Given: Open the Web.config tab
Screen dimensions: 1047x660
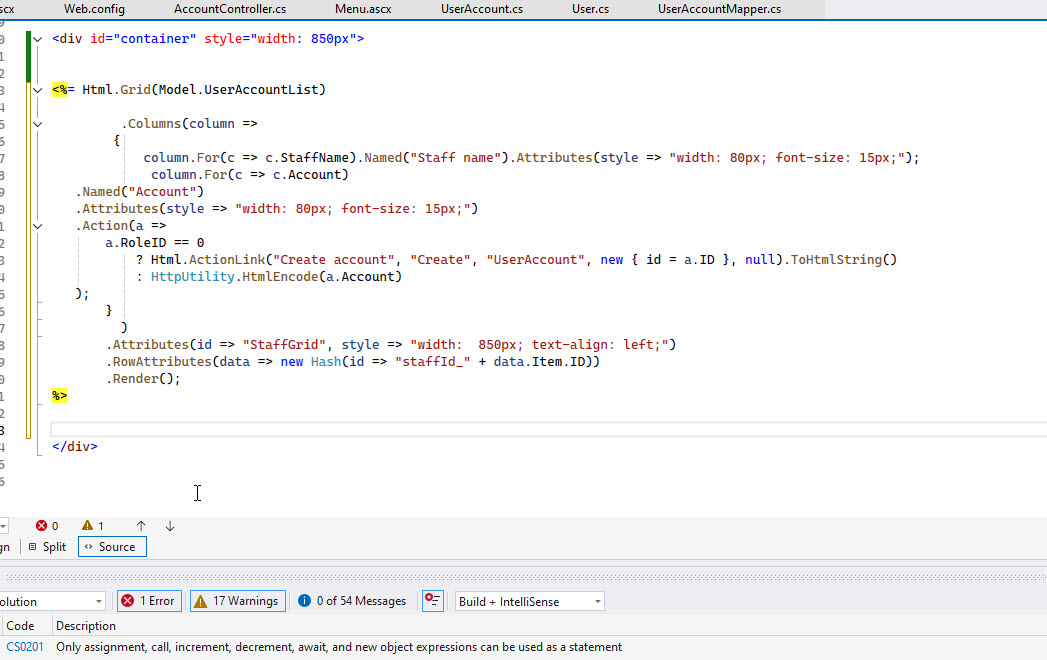Looking at the screenshot, I should 94,9.
